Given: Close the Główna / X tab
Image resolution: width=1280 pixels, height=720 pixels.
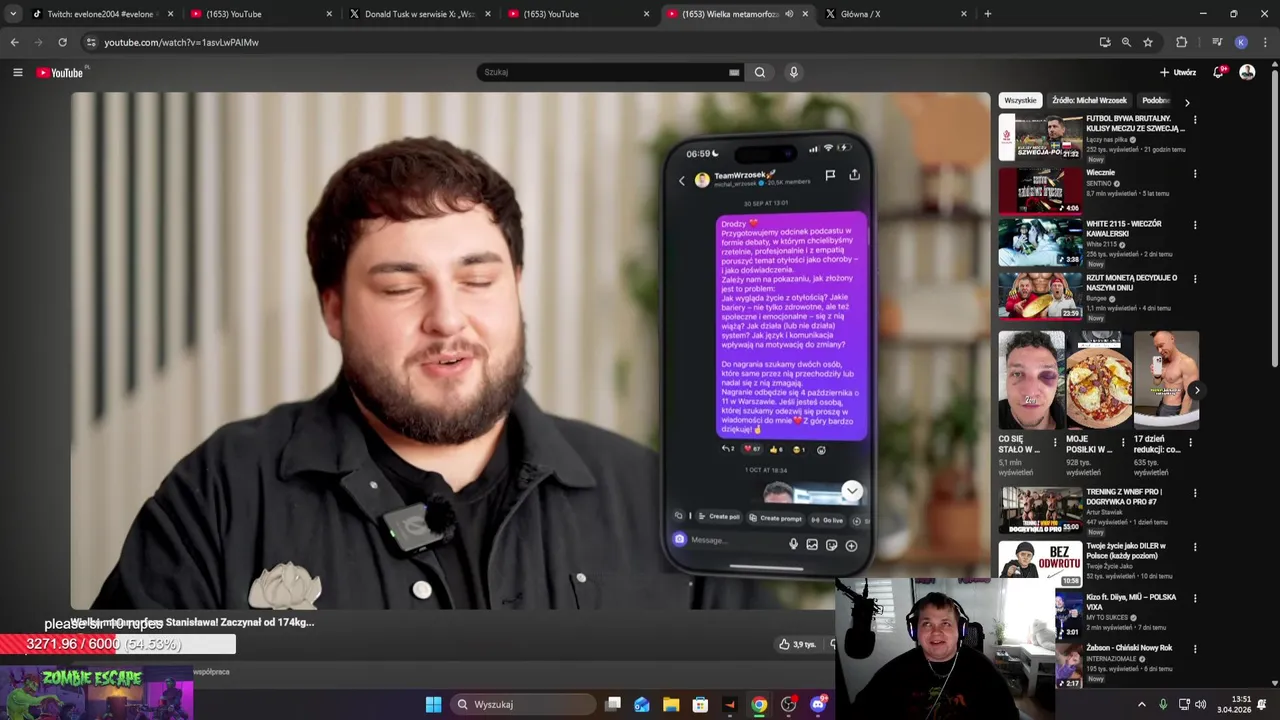Looking at the screenshot, I should (964, 14).
